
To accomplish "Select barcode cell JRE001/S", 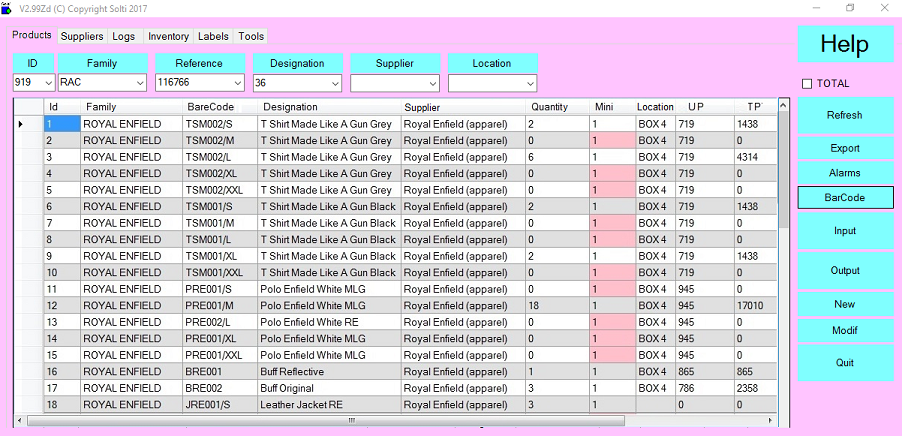I will [219, 405].
